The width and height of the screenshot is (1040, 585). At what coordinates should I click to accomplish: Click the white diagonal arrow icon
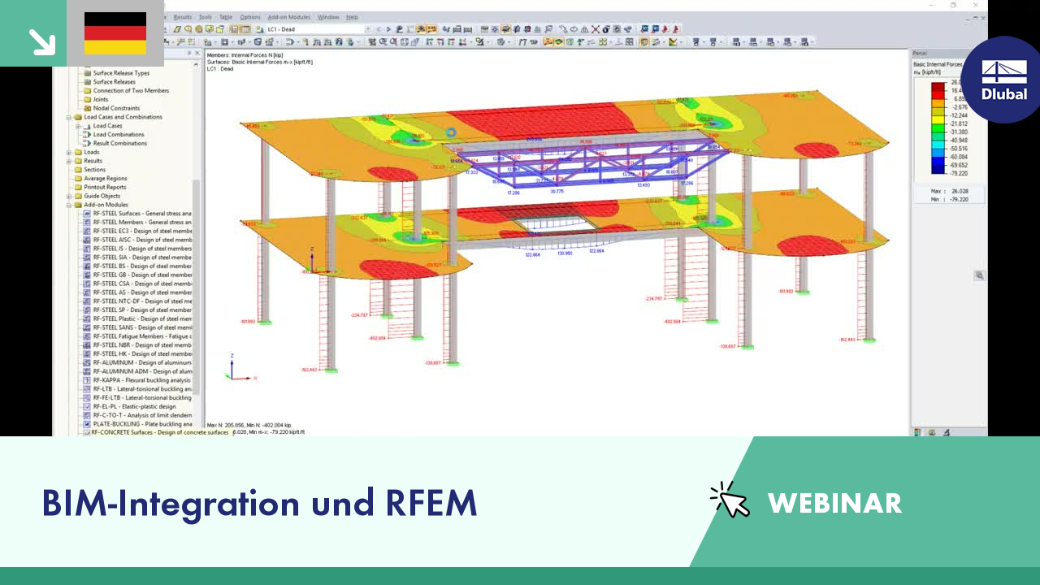click(x=42, y=42)
